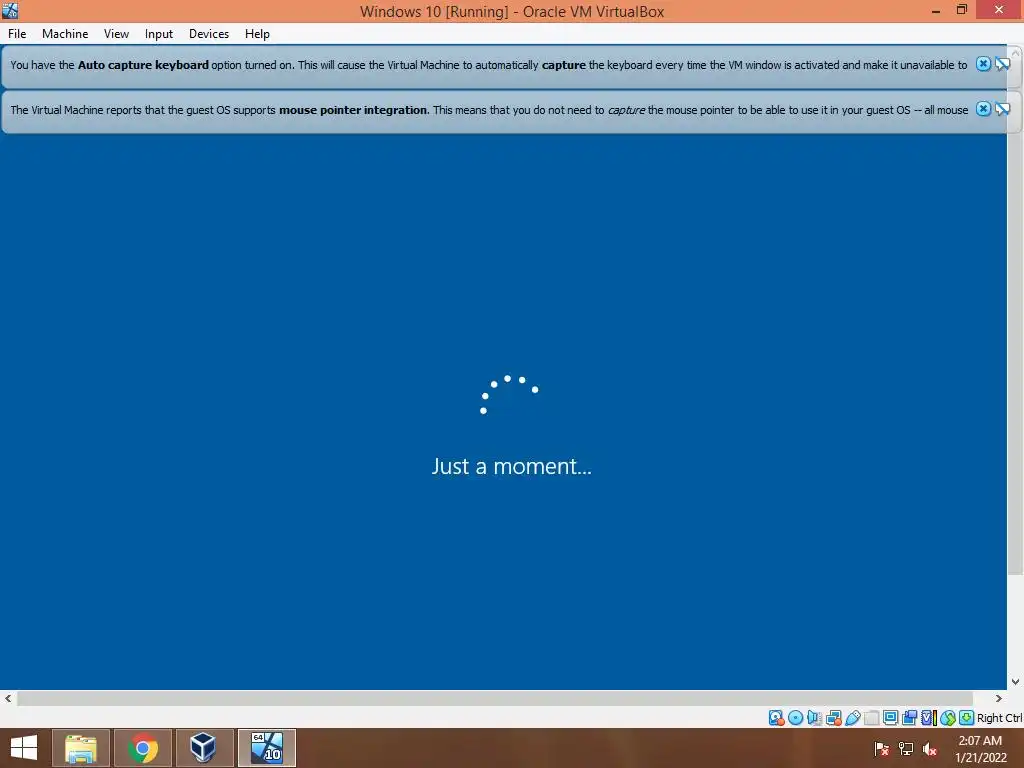1024x768 pixels.
Task: Click the shared folders status icon
Action: coord(871,718)
